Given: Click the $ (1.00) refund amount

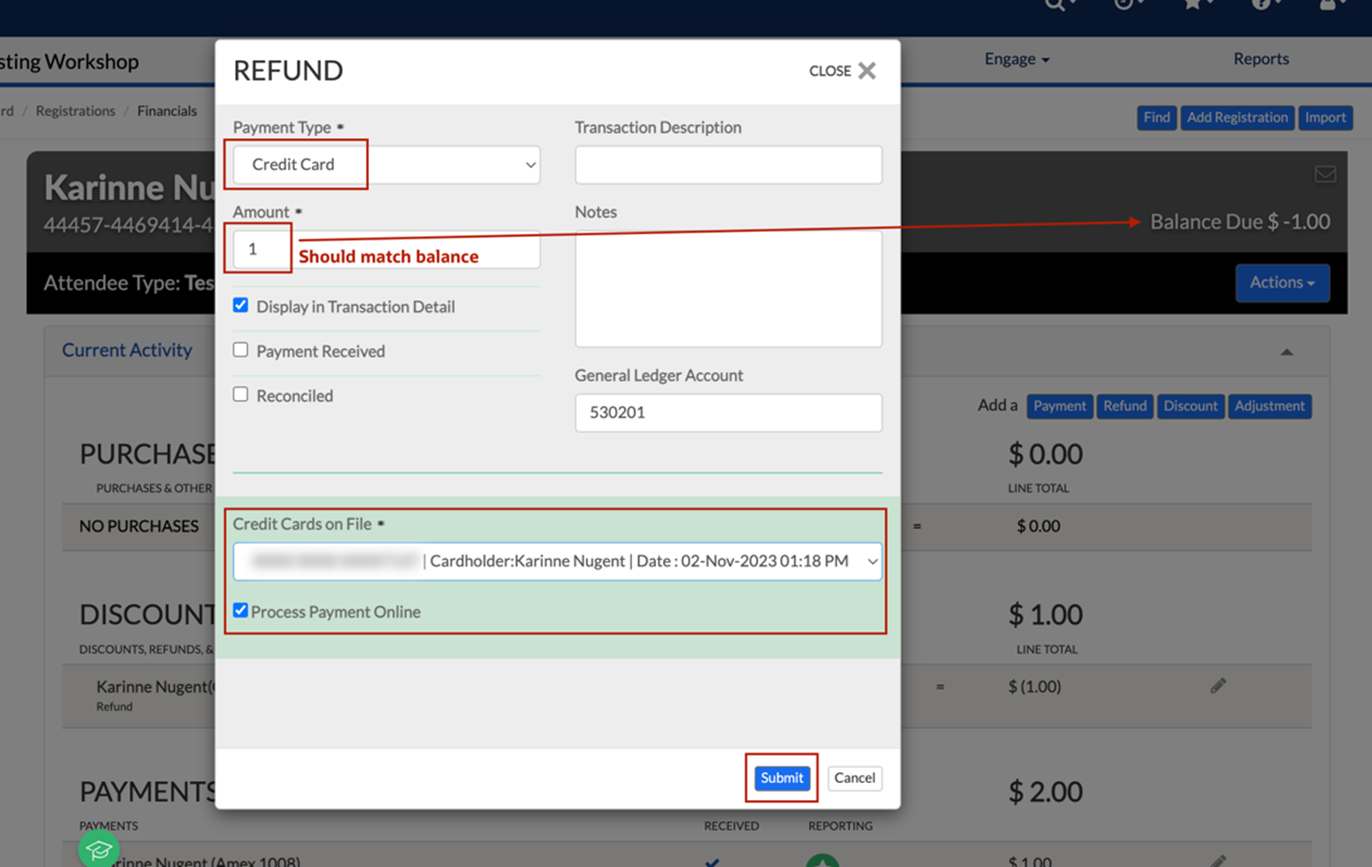Looking at the screenshot, I should tap(1035, 687).
